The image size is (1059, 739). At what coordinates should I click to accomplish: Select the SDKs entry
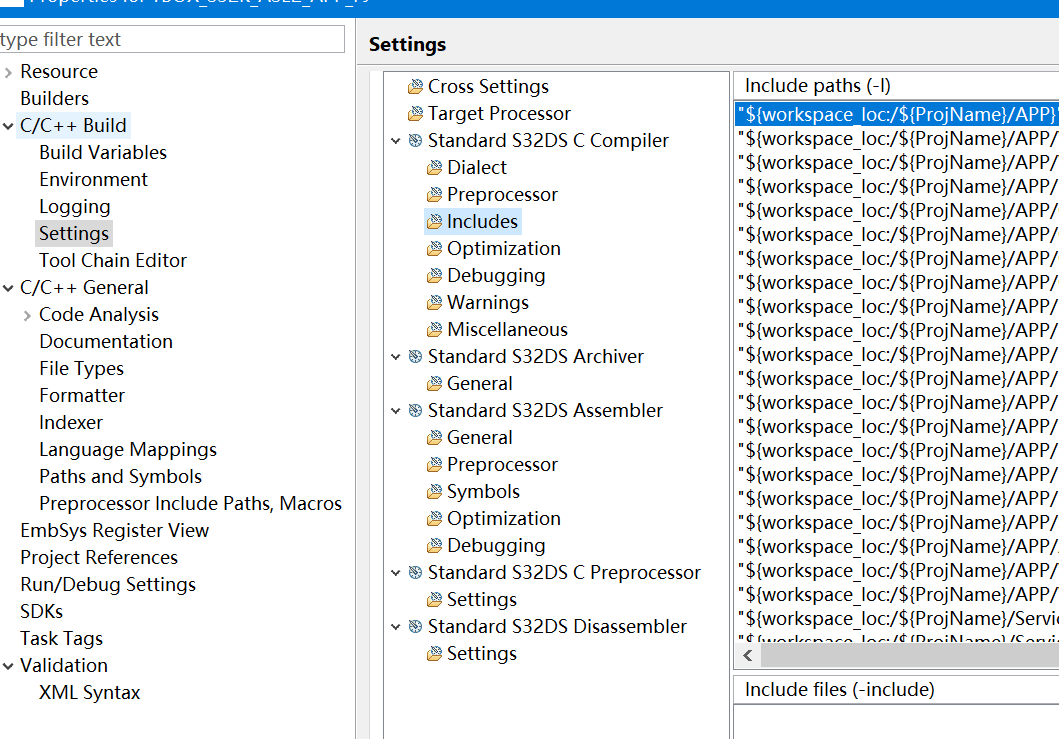click(41, 612)
